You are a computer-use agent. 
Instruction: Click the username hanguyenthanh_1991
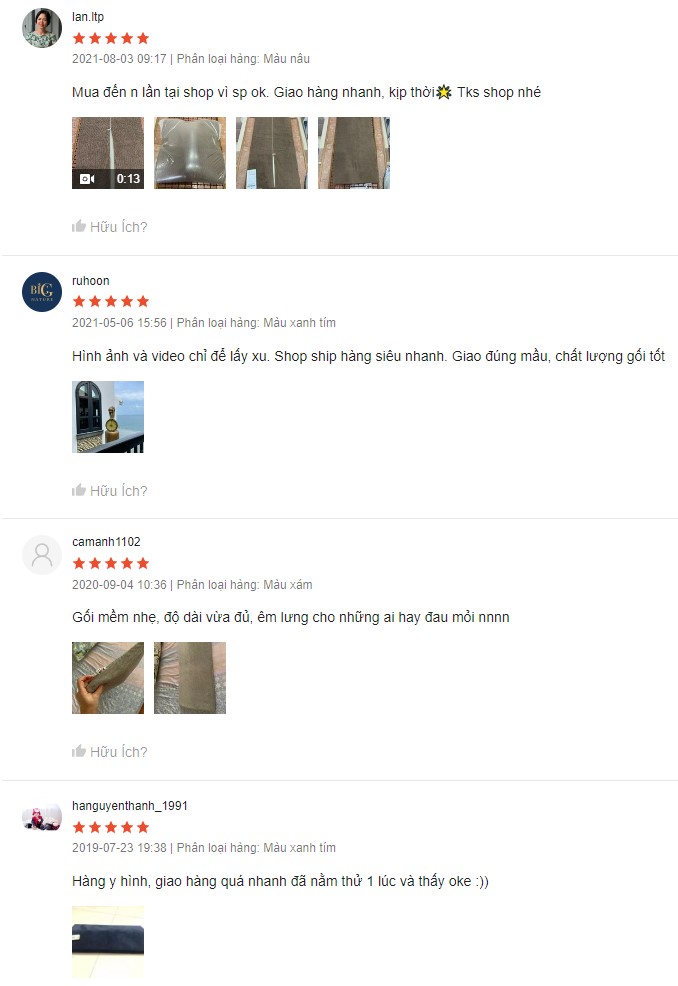coord(130,806)
